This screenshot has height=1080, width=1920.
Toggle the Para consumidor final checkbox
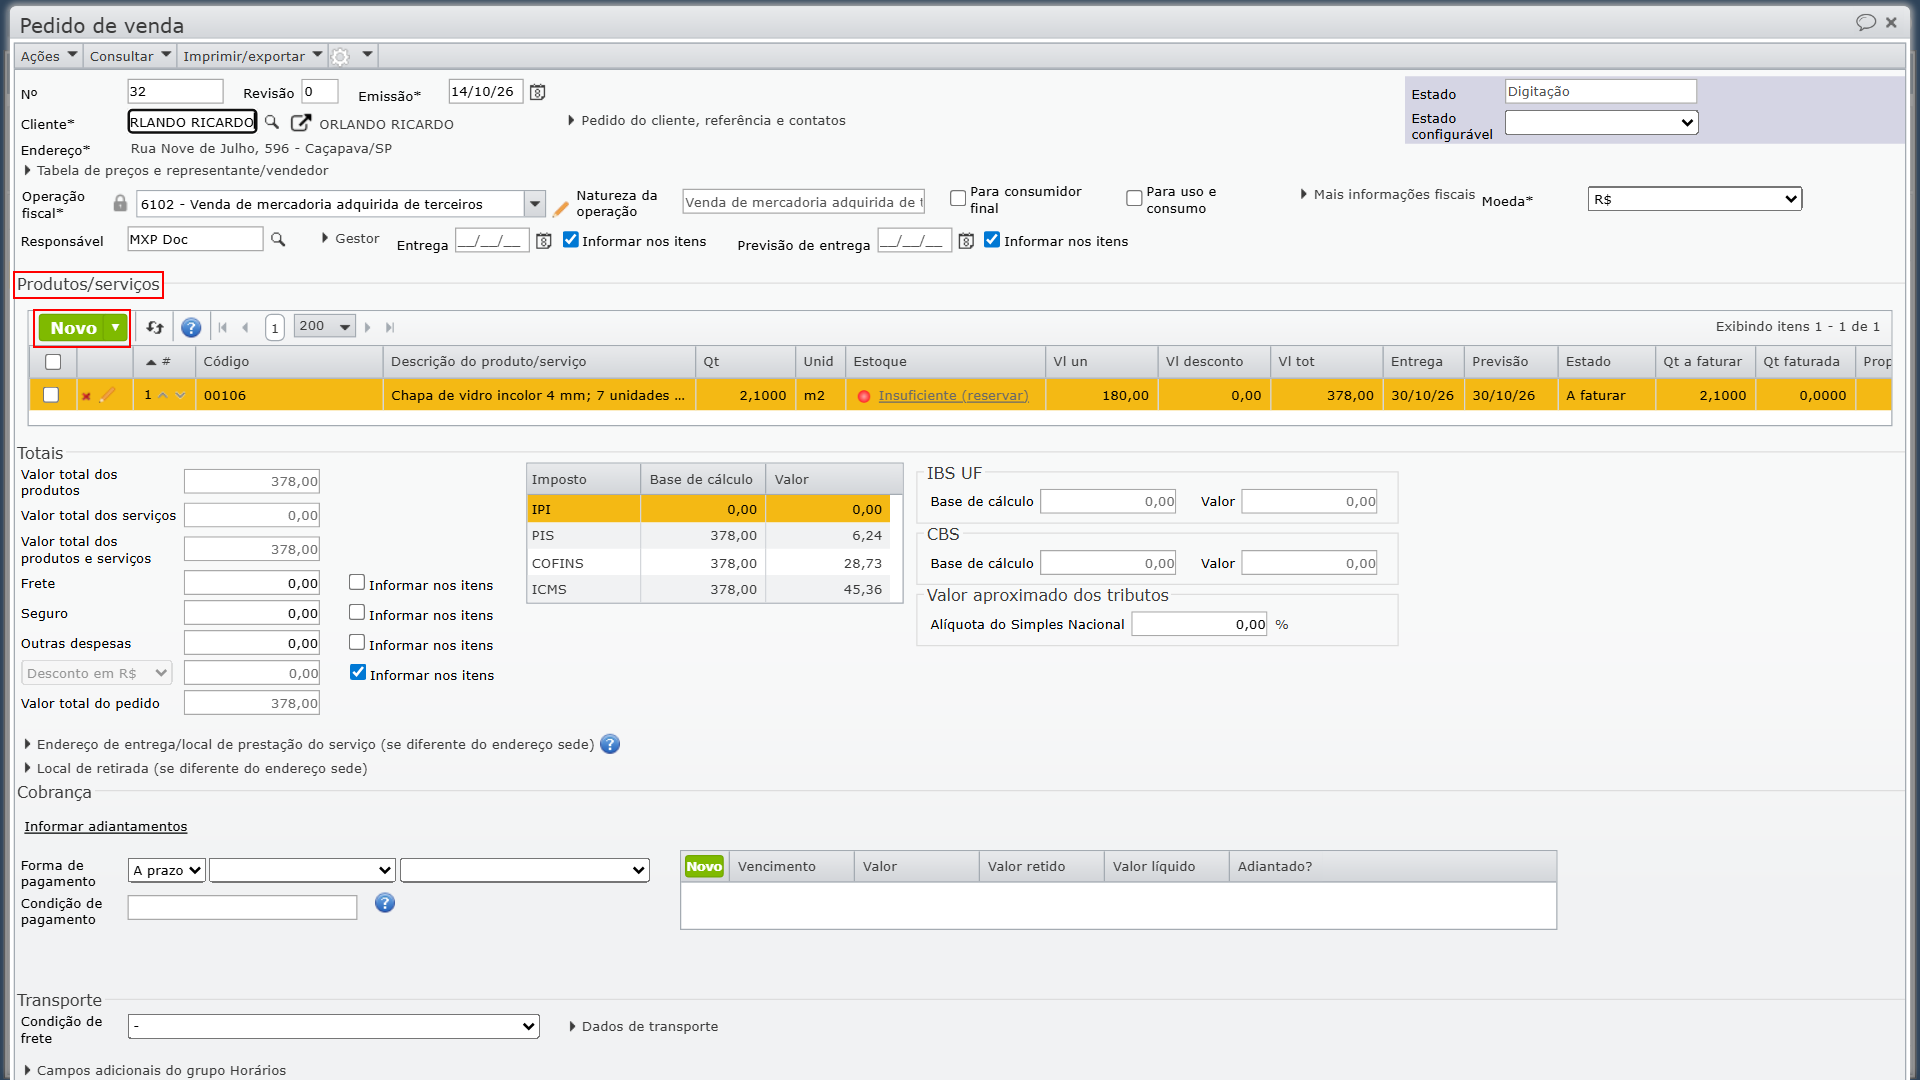click(958, 198)
